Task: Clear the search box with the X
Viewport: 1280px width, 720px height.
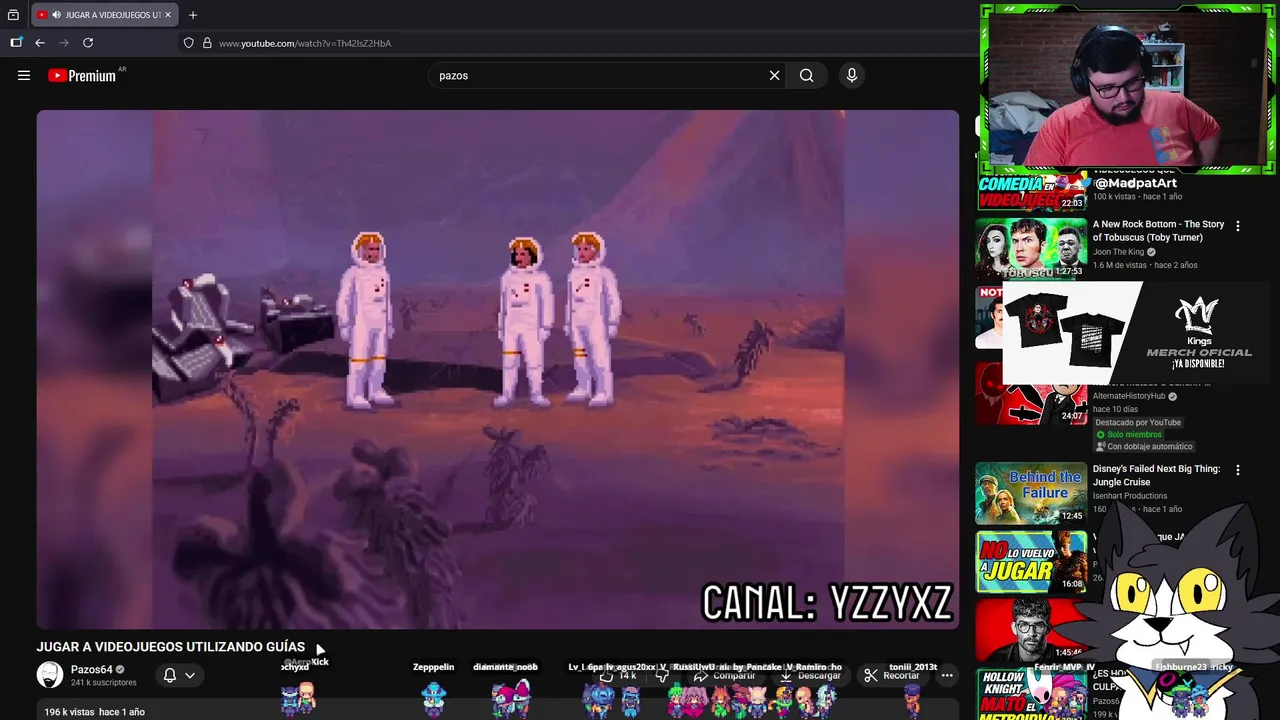Action: point(774,75)
